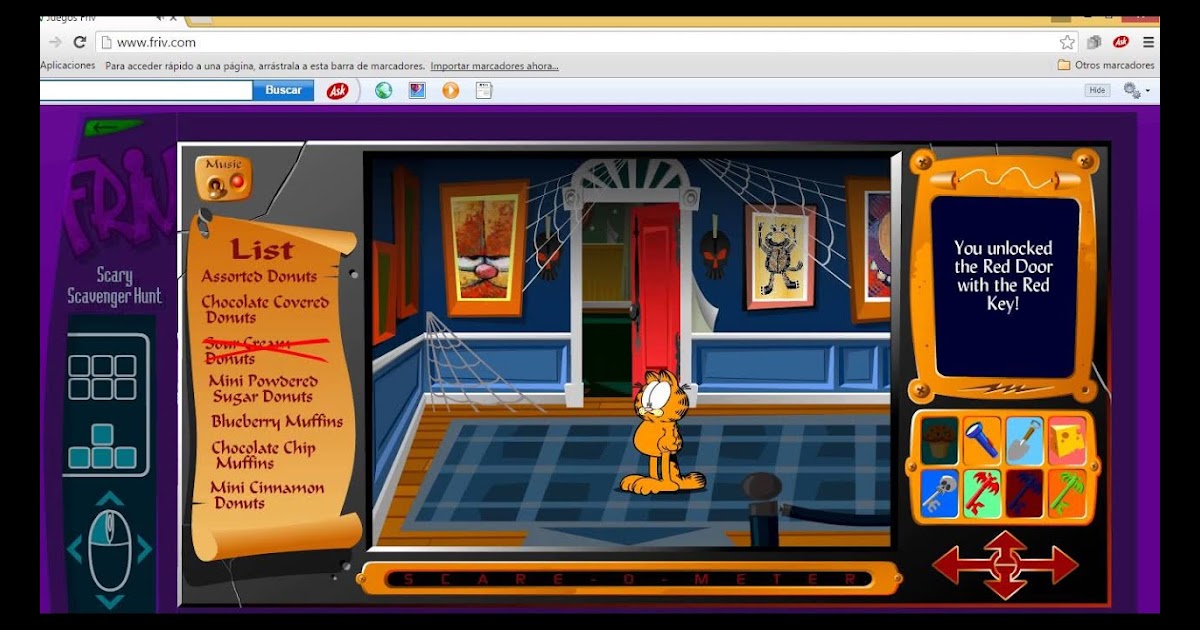1200x630 pixels.
Task: Click the six-square grid icon in sidebar
Action: (102, 377)
